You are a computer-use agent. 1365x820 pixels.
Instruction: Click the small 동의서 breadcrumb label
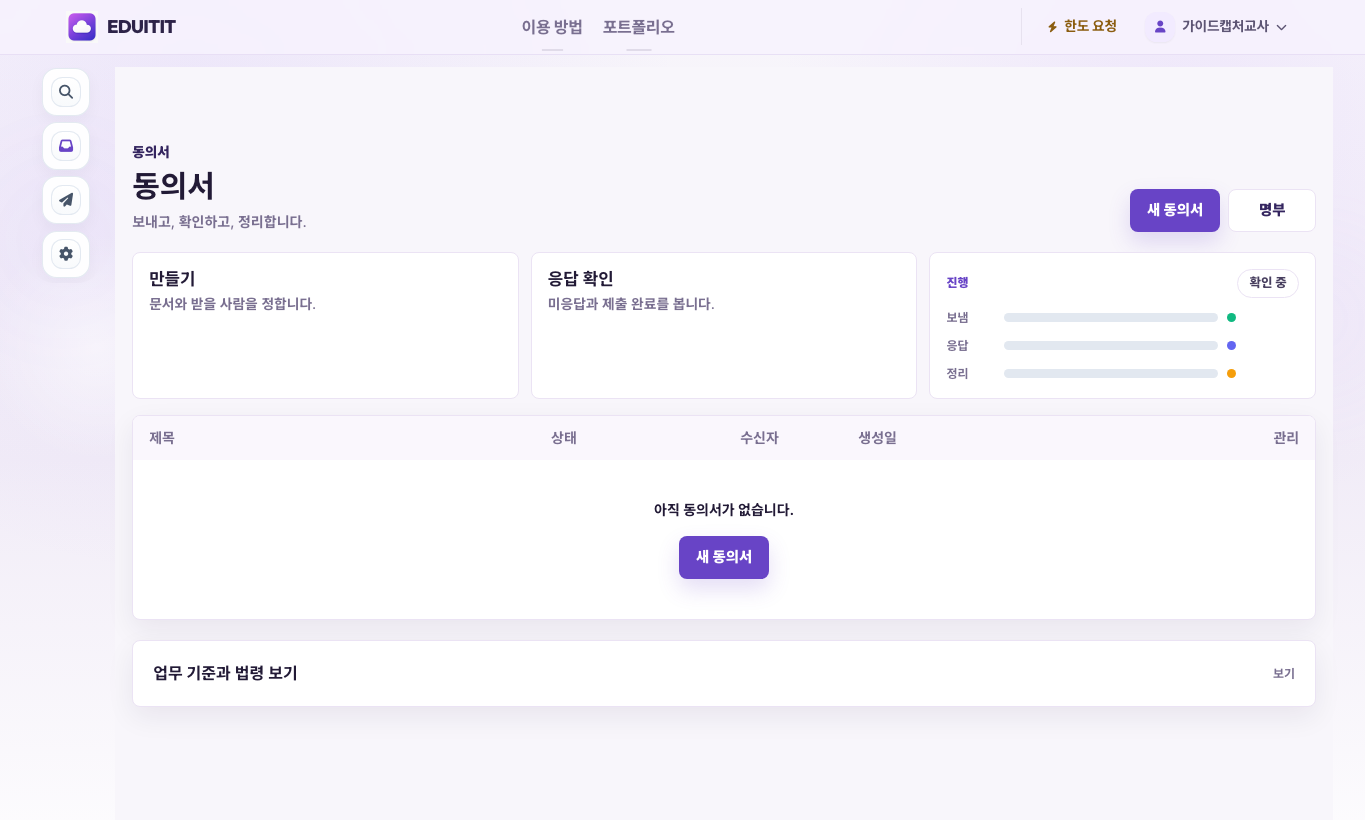coord(151,152)
